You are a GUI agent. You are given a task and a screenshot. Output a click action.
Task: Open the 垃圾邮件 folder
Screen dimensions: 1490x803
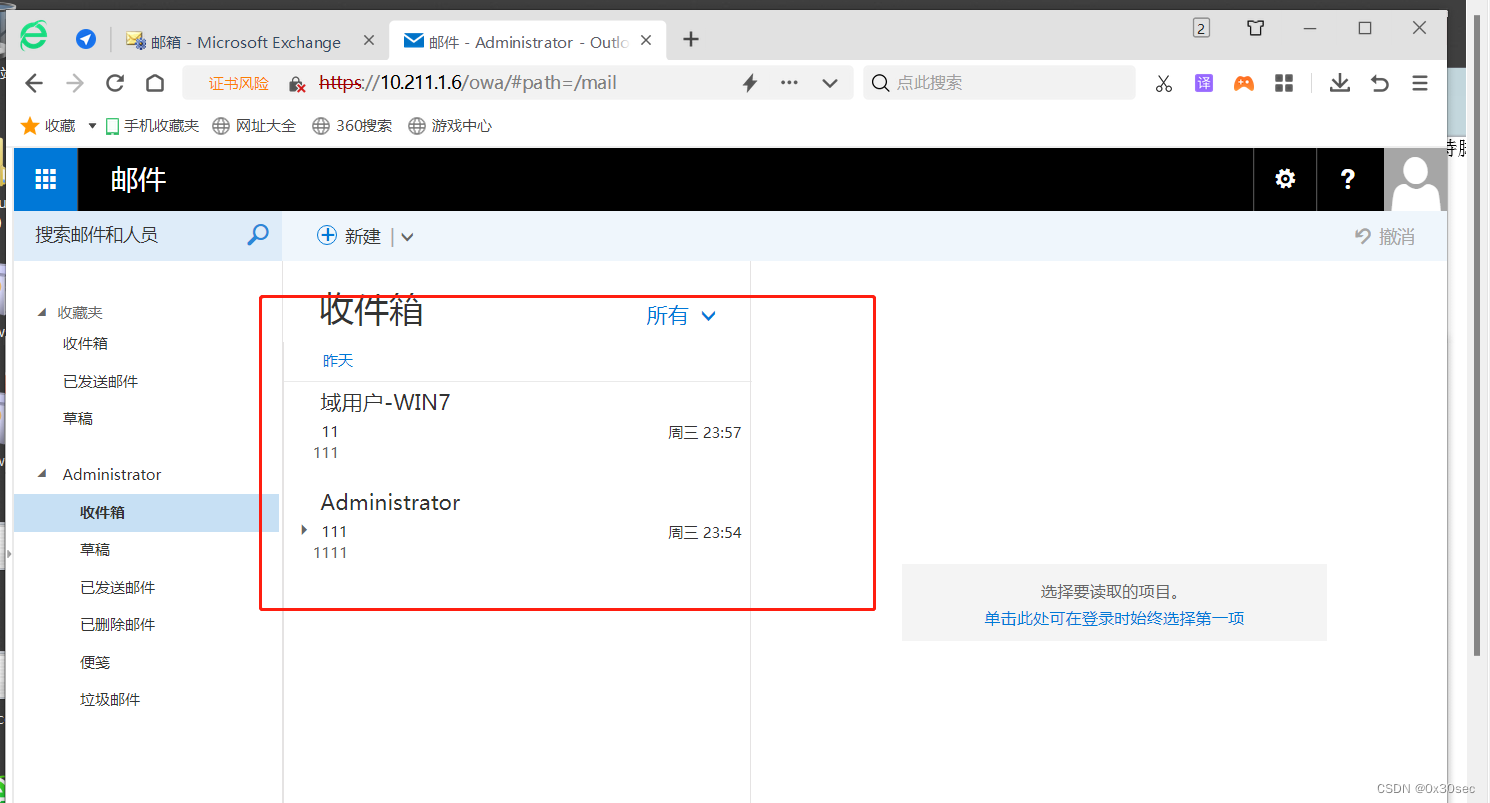[x=110, y=699]
